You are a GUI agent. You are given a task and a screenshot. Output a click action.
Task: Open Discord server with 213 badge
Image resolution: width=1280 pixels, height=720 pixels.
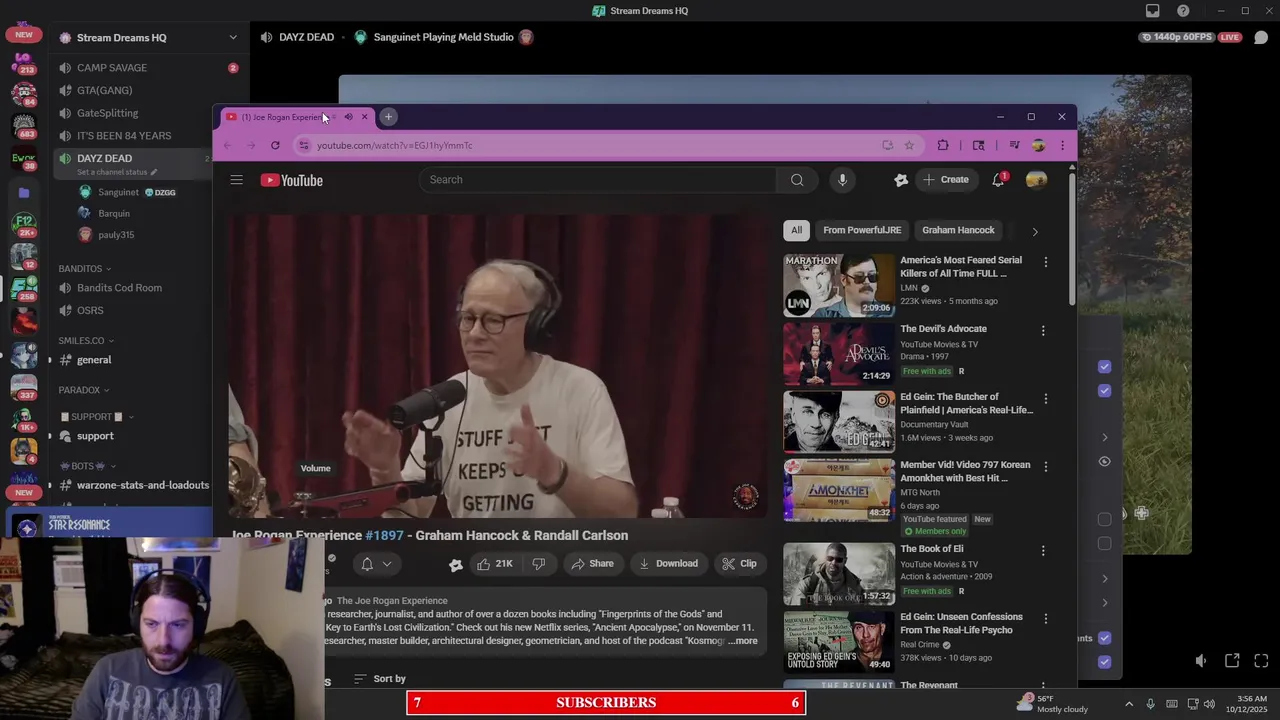[x=24, y=62]
